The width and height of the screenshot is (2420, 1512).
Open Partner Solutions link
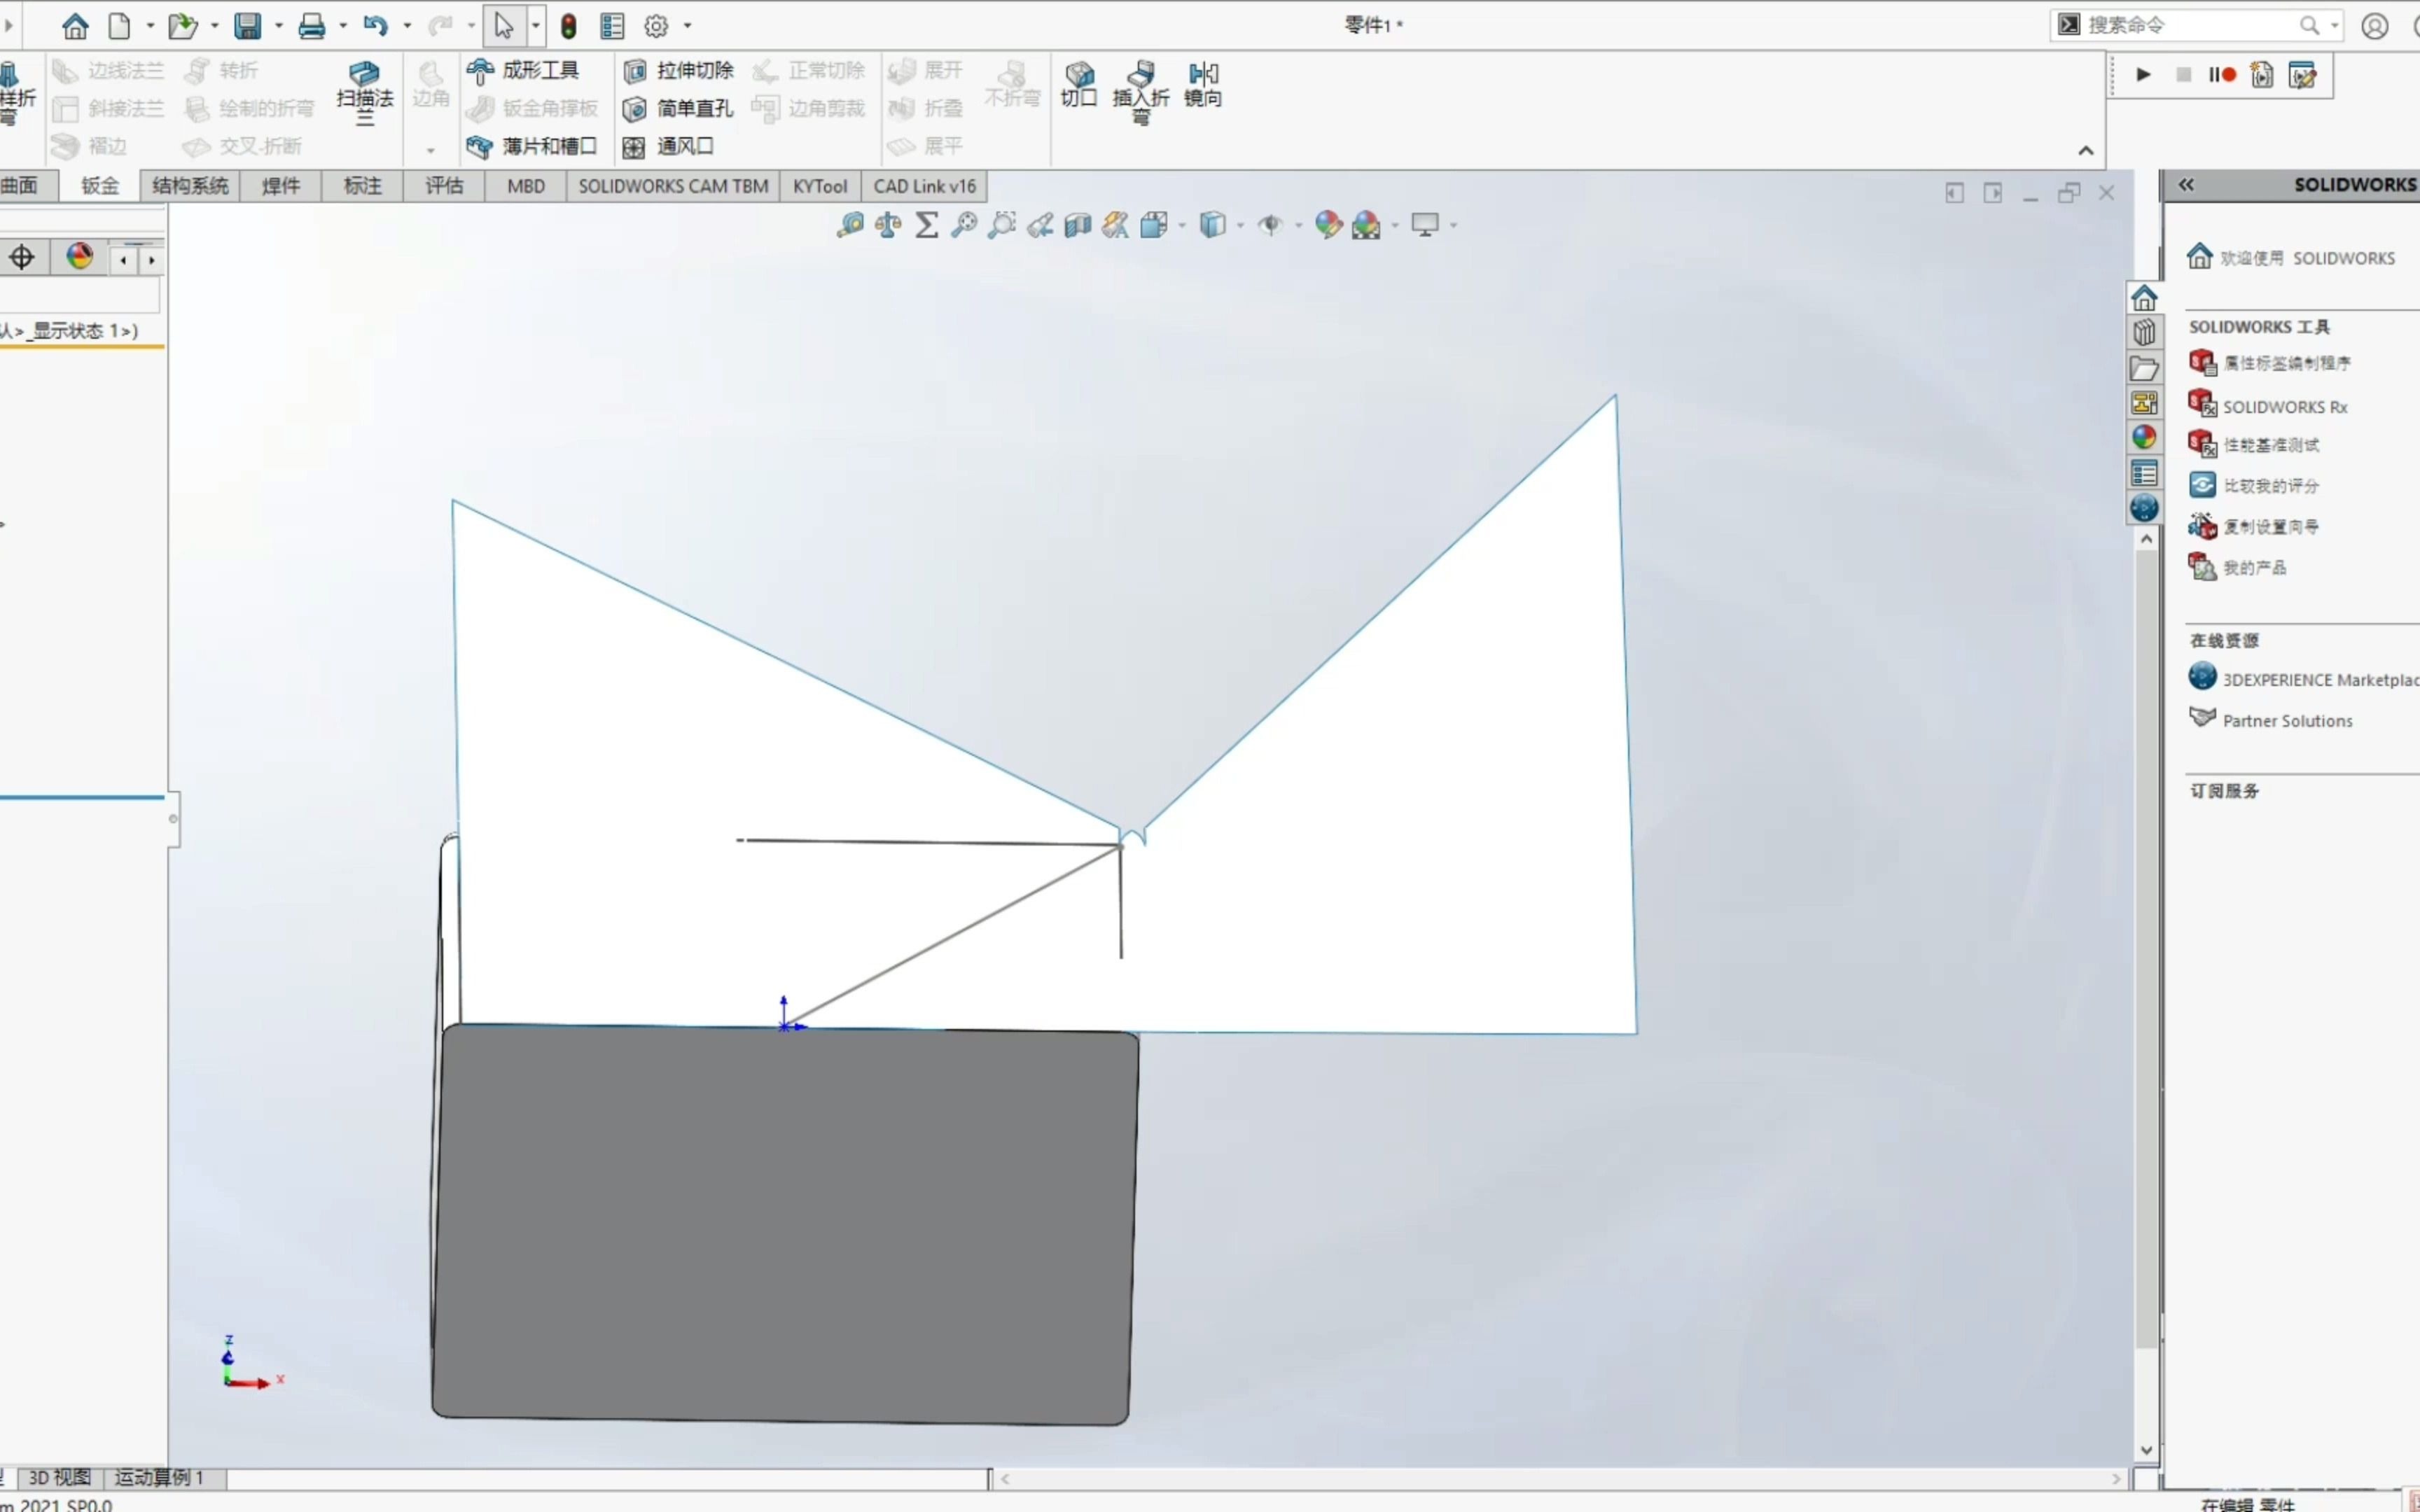pyautogui.click(x=2271, y=720)
